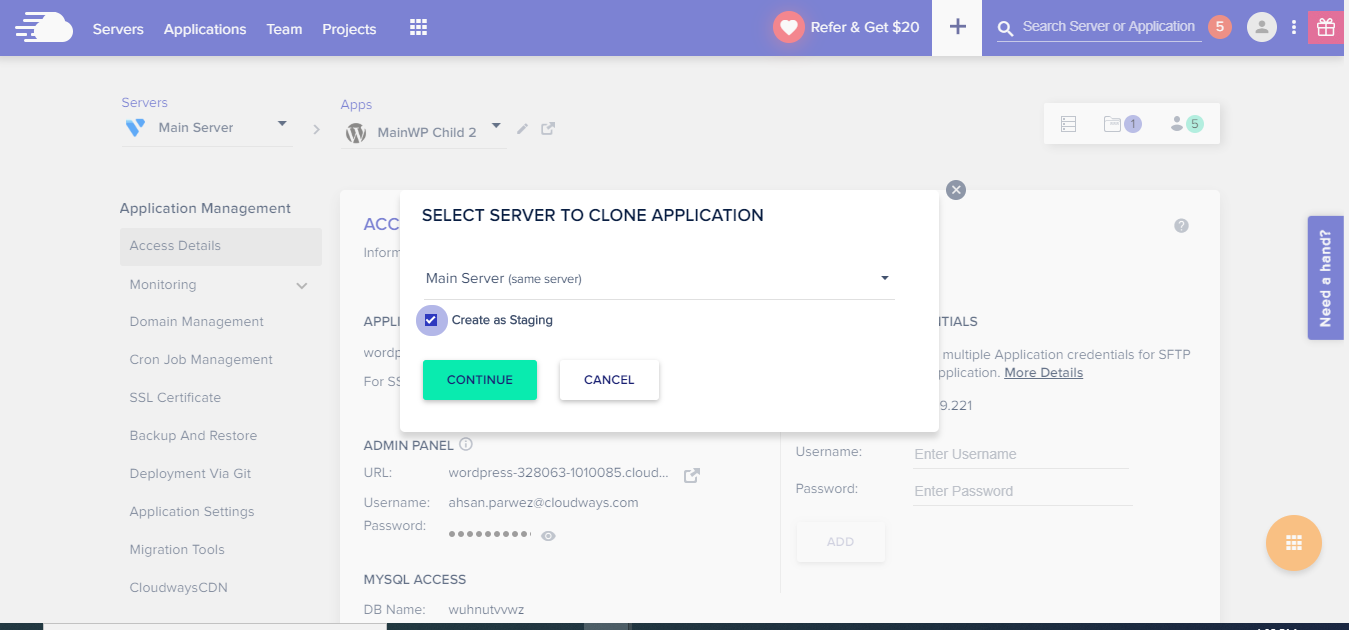Image resolution: width=1349 pixels, height=630 pixels.
Task: Select Access Details in sidebar
Action: pyautogui.click(x=221, y=246)
